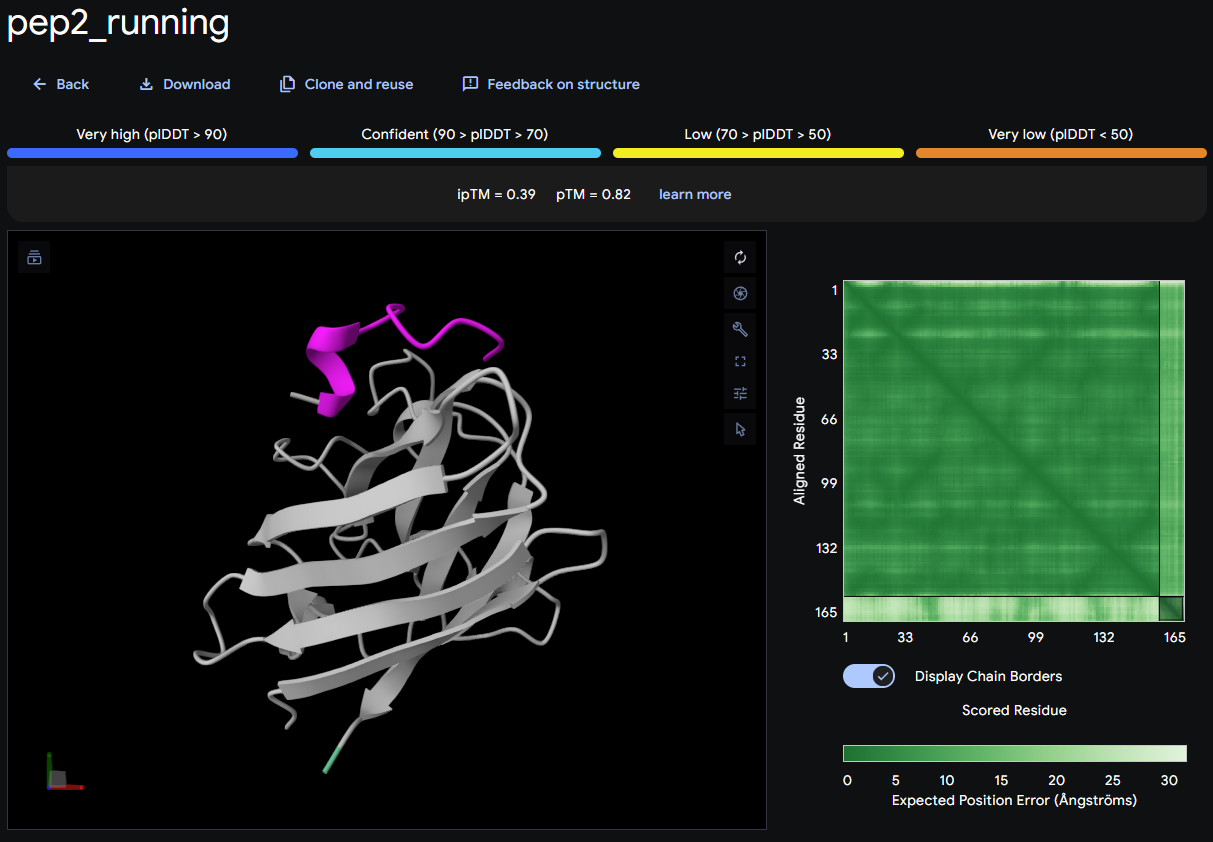Give Feedback on structure
1213x842 pixels.
pos(551,84)
